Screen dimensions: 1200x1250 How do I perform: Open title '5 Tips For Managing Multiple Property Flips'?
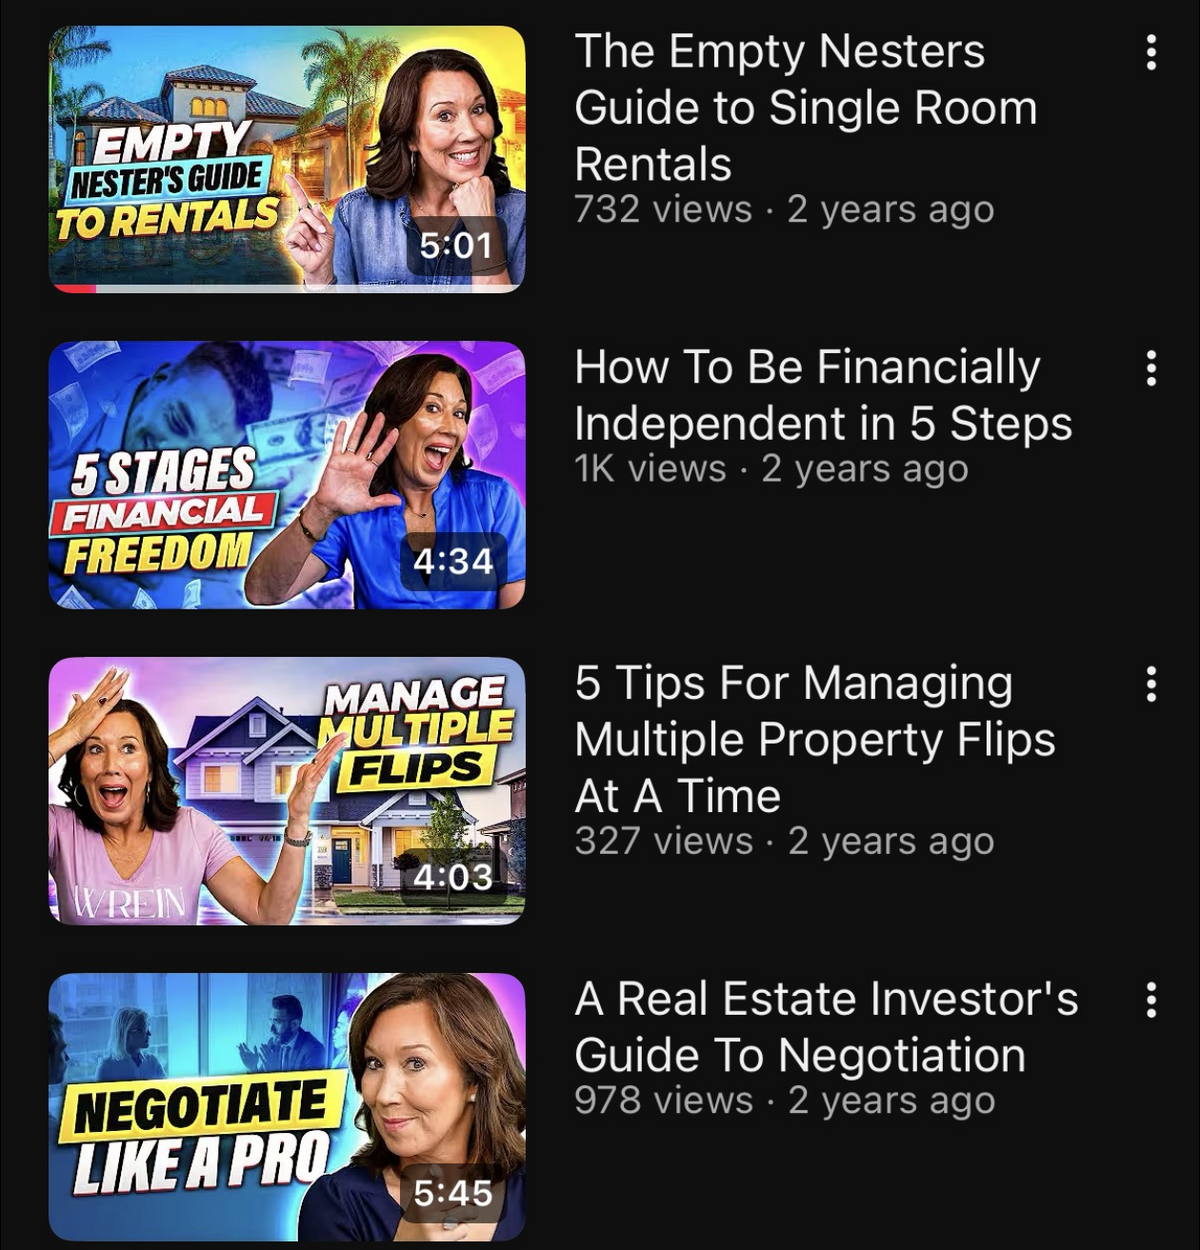coord(815,740)
